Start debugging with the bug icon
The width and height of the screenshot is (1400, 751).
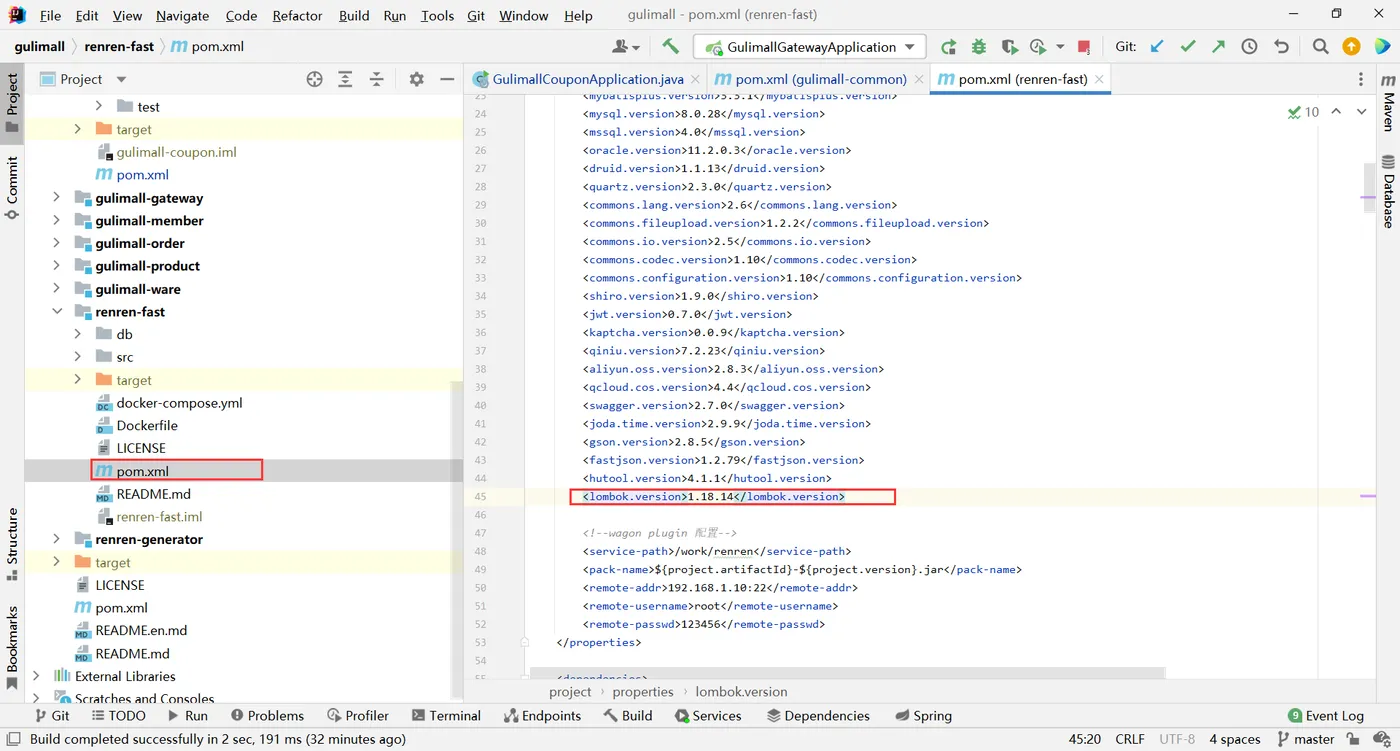tap(979, 47)
